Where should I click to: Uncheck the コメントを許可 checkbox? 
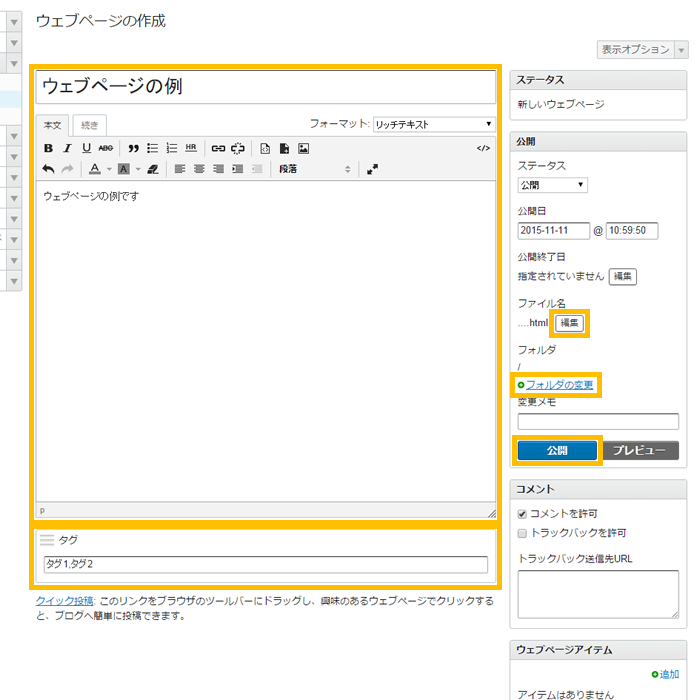pos(523,513)
